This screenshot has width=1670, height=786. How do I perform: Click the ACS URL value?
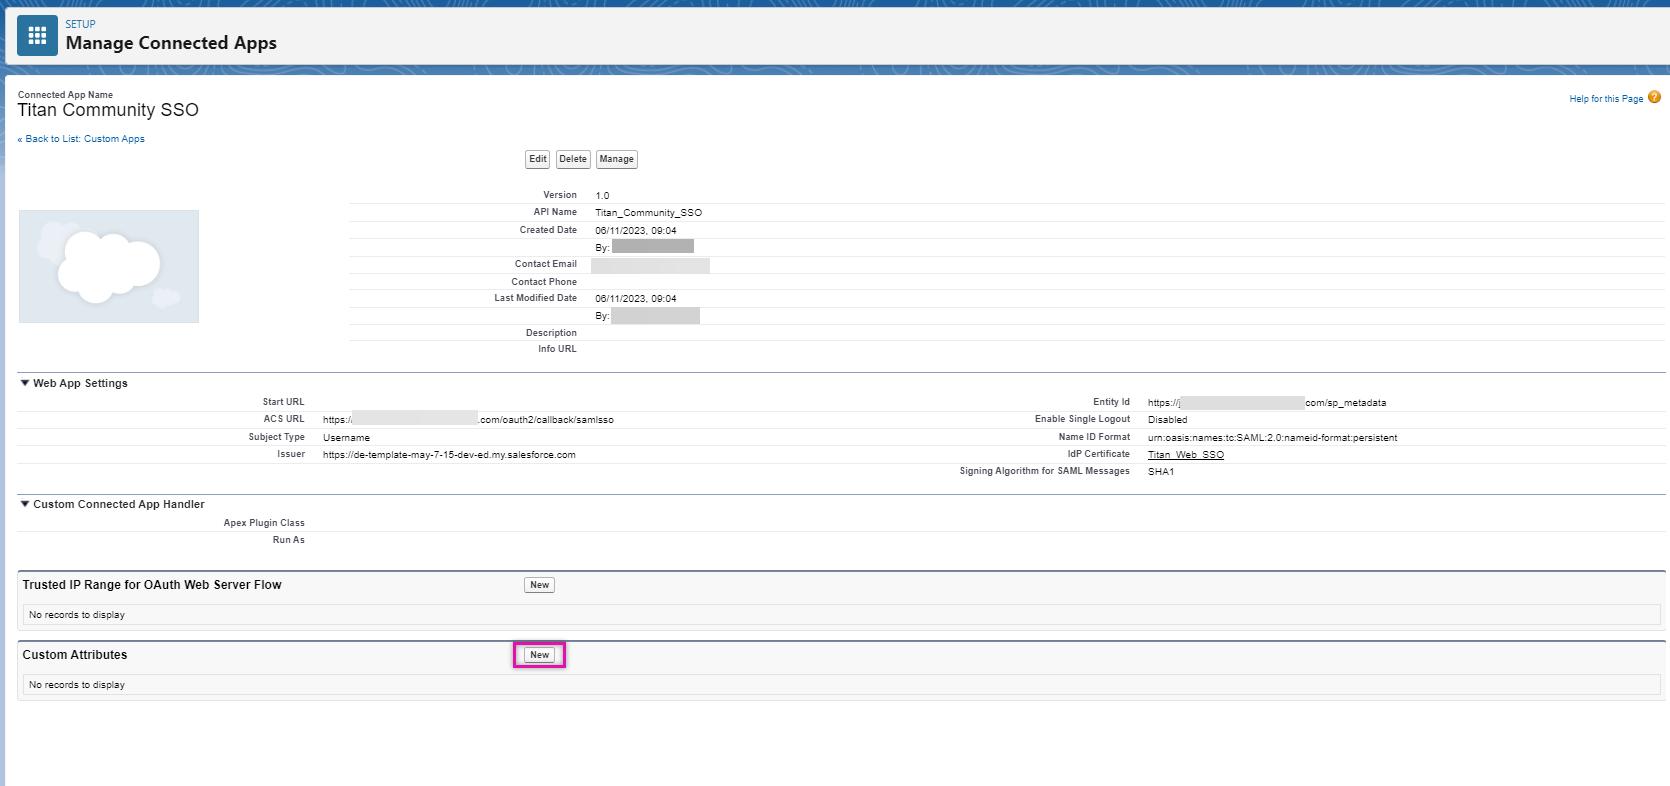point(468,420)
